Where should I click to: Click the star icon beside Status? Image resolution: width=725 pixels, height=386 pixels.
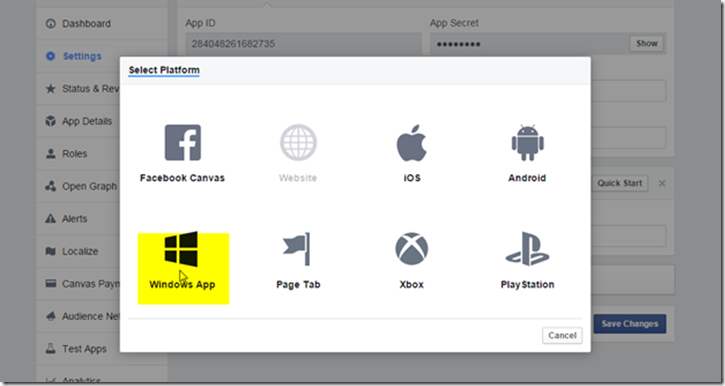coord(50,88)
